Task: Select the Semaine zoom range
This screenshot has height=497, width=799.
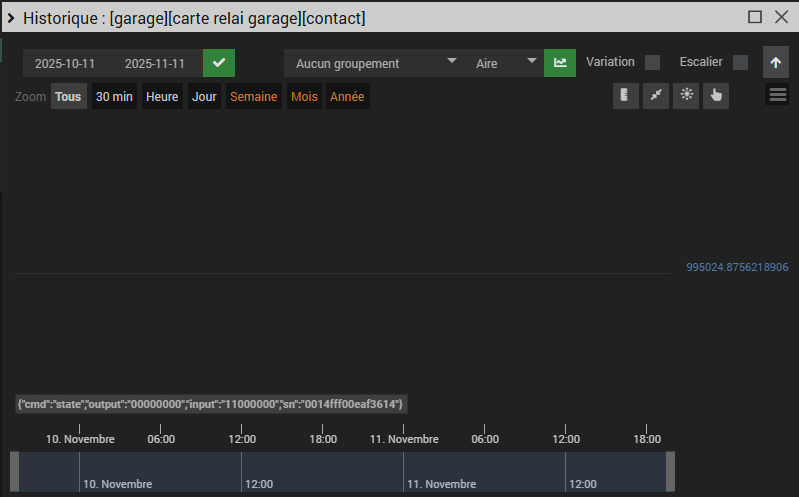Action: tap(253, 97)
